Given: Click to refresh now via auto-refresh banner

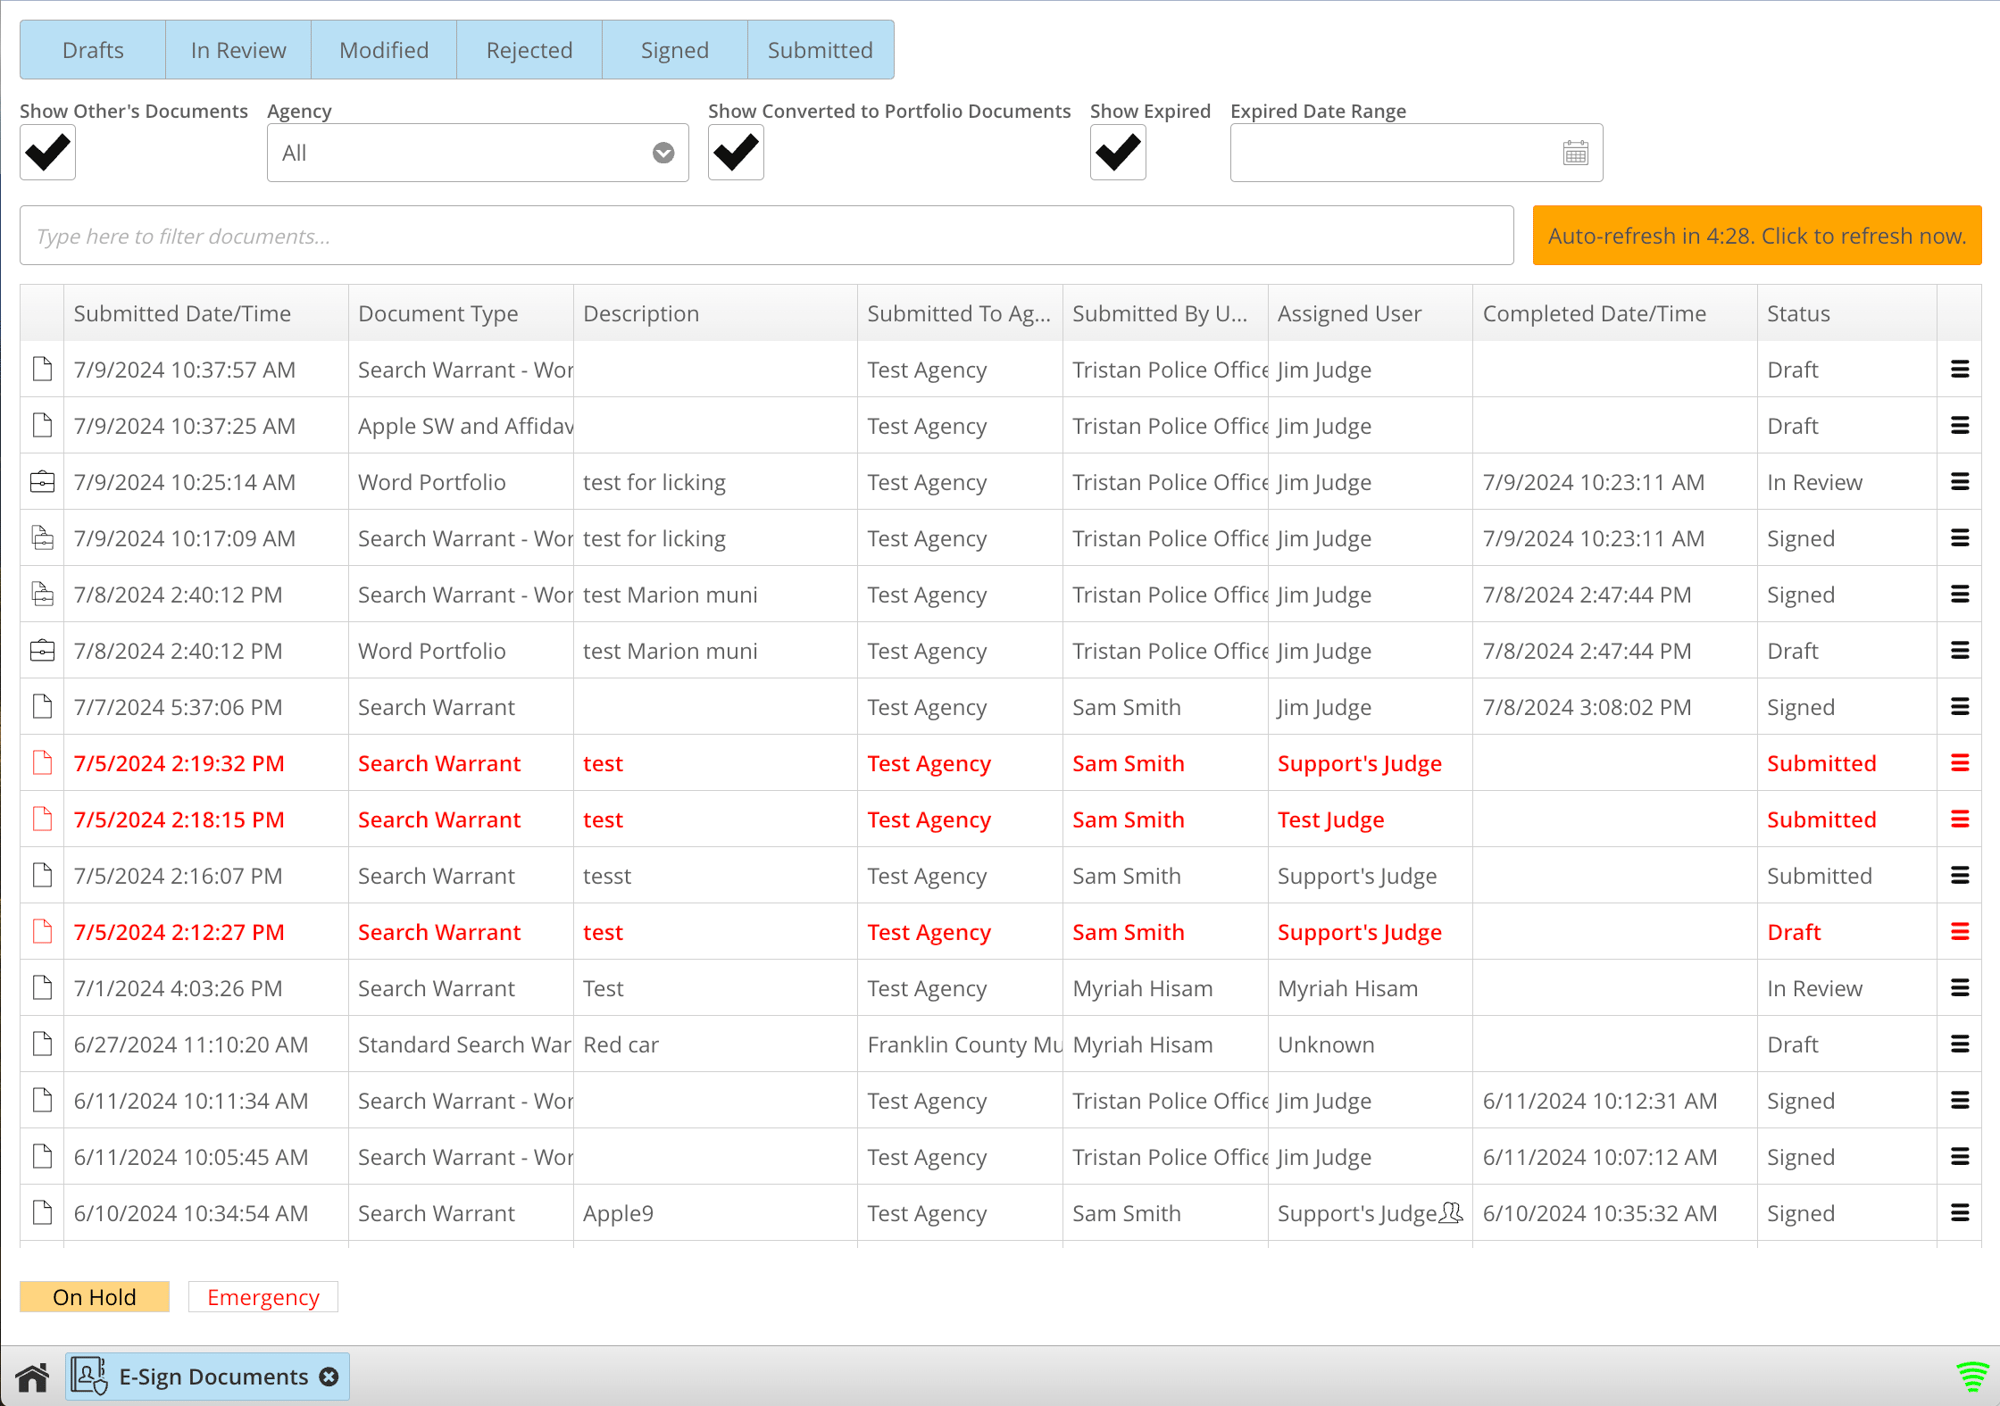Looking at the screenshot, I should tap(1754, 236).
